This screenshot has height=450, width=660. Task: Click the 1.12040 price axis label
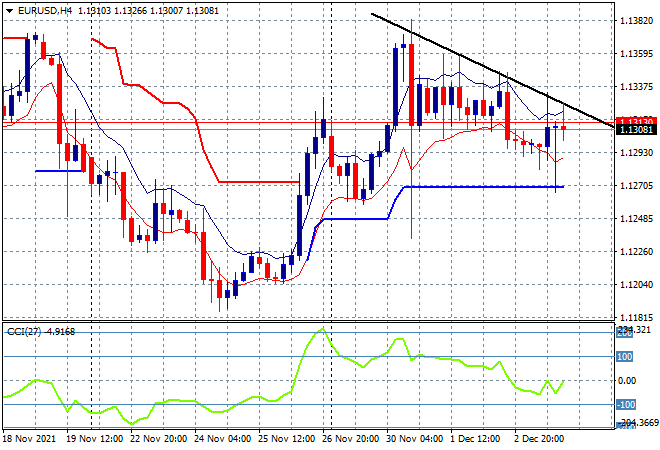(636, 285)
